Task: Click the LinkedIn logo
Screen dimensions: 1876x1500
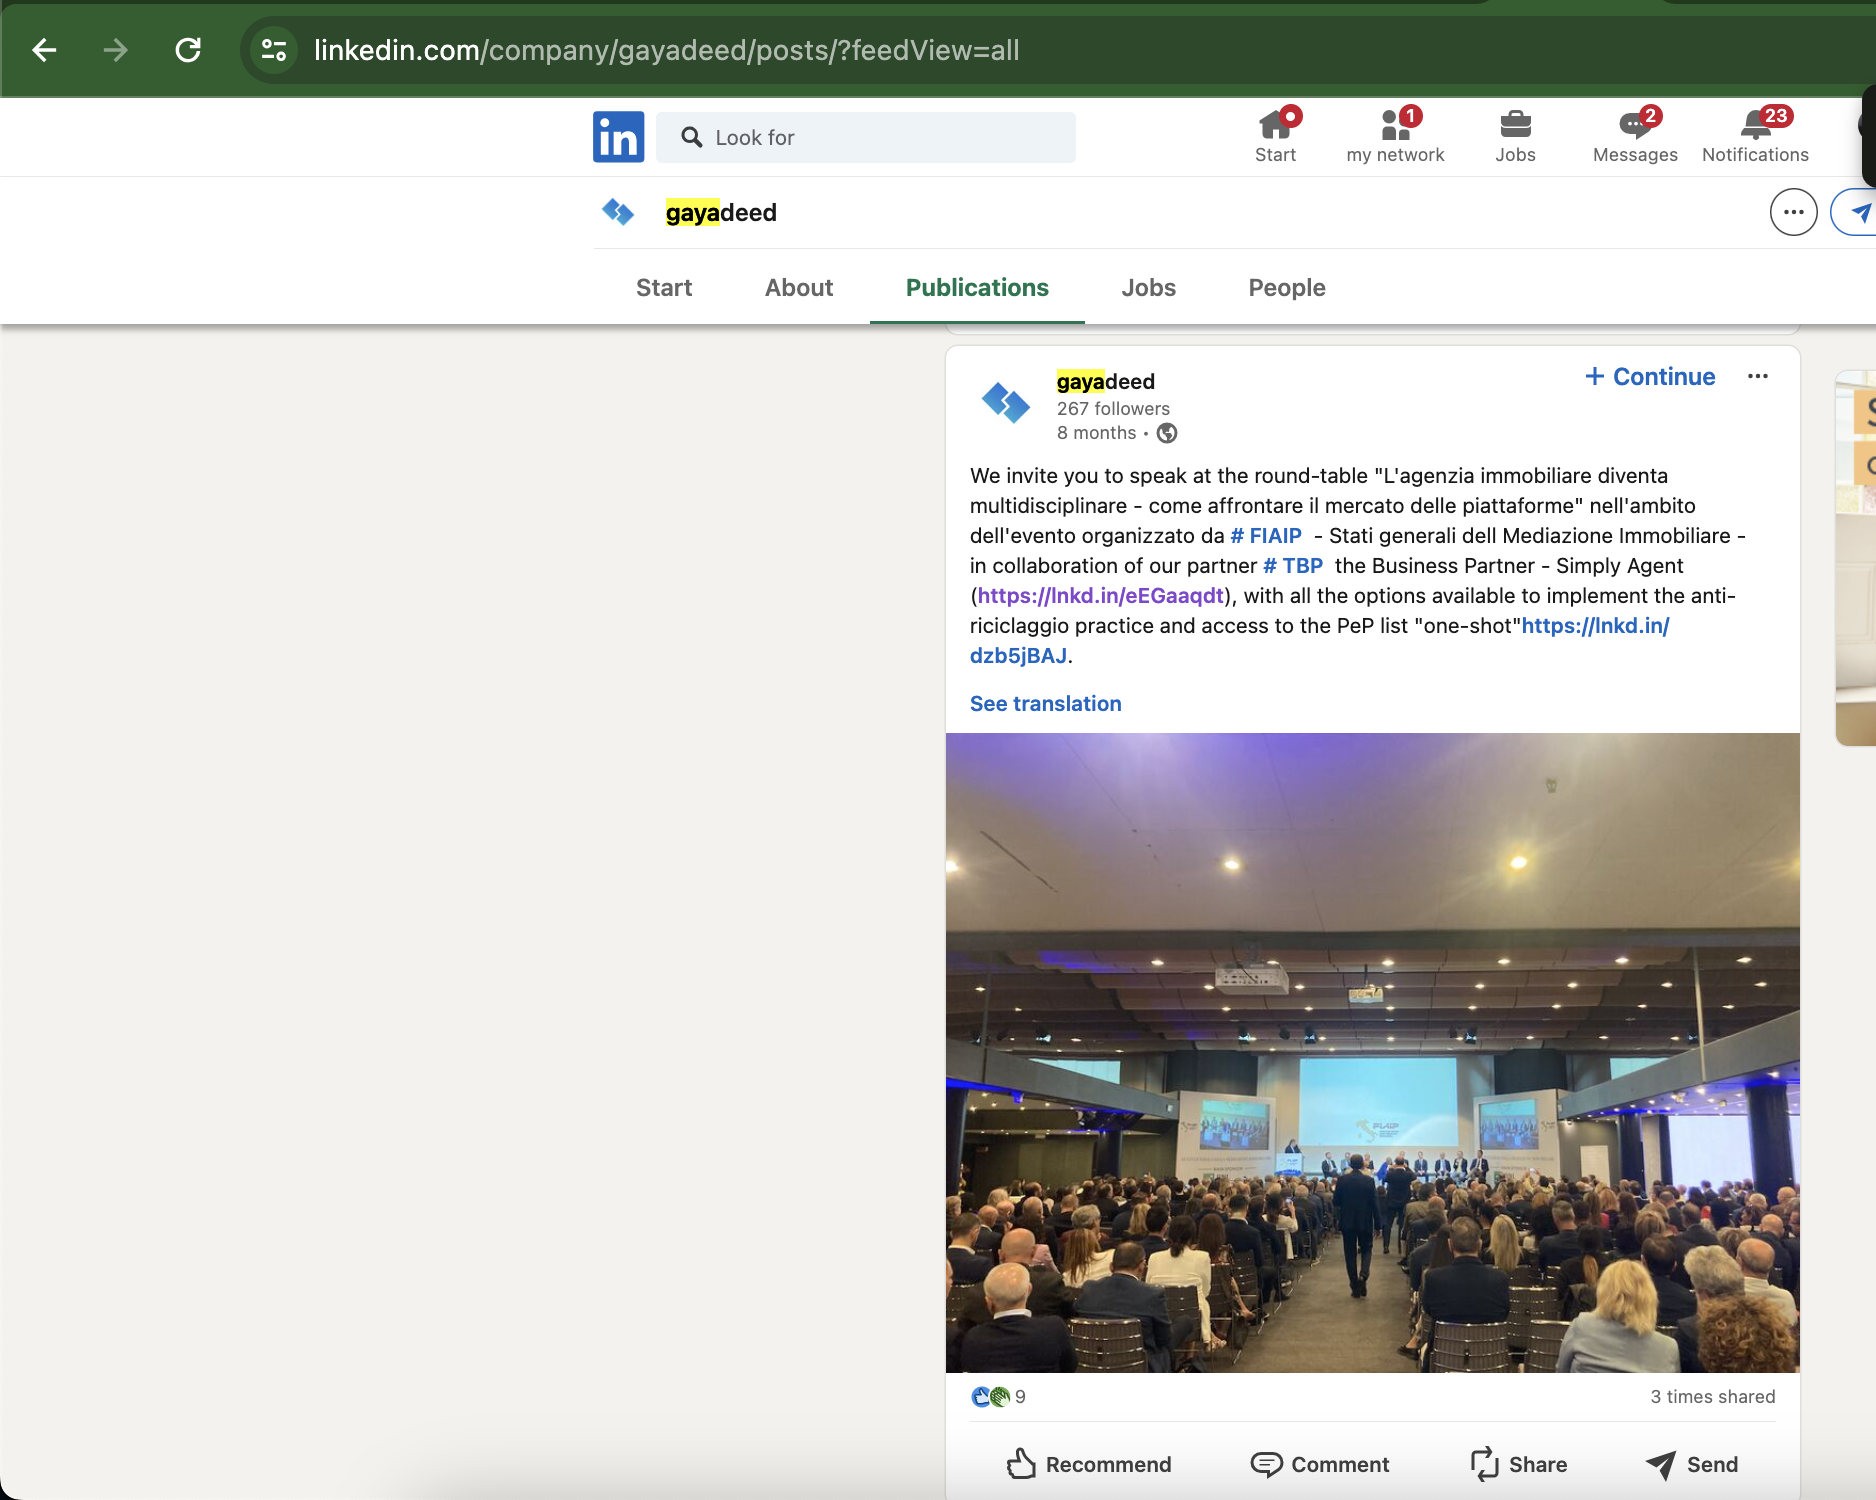Action: tap(618, 137)
